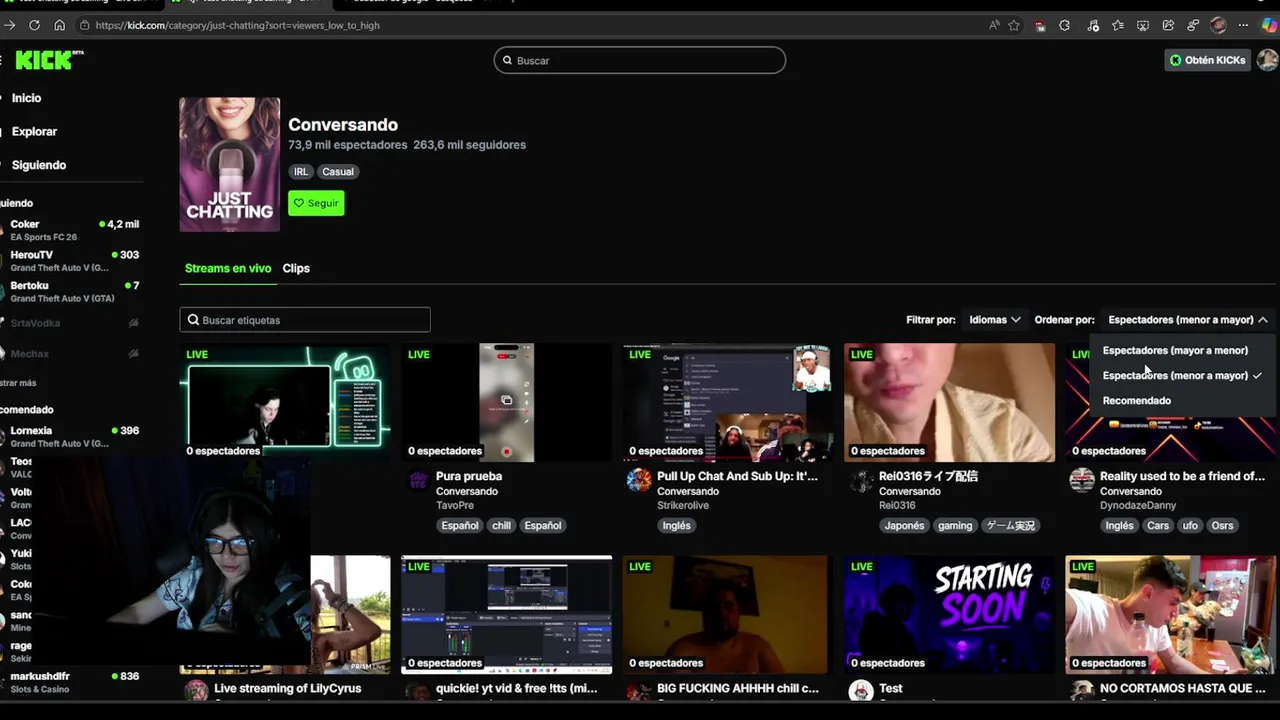
Task: Click Cars tag under DynodazeDanny stream
Action: click(x=1158, y=525)
